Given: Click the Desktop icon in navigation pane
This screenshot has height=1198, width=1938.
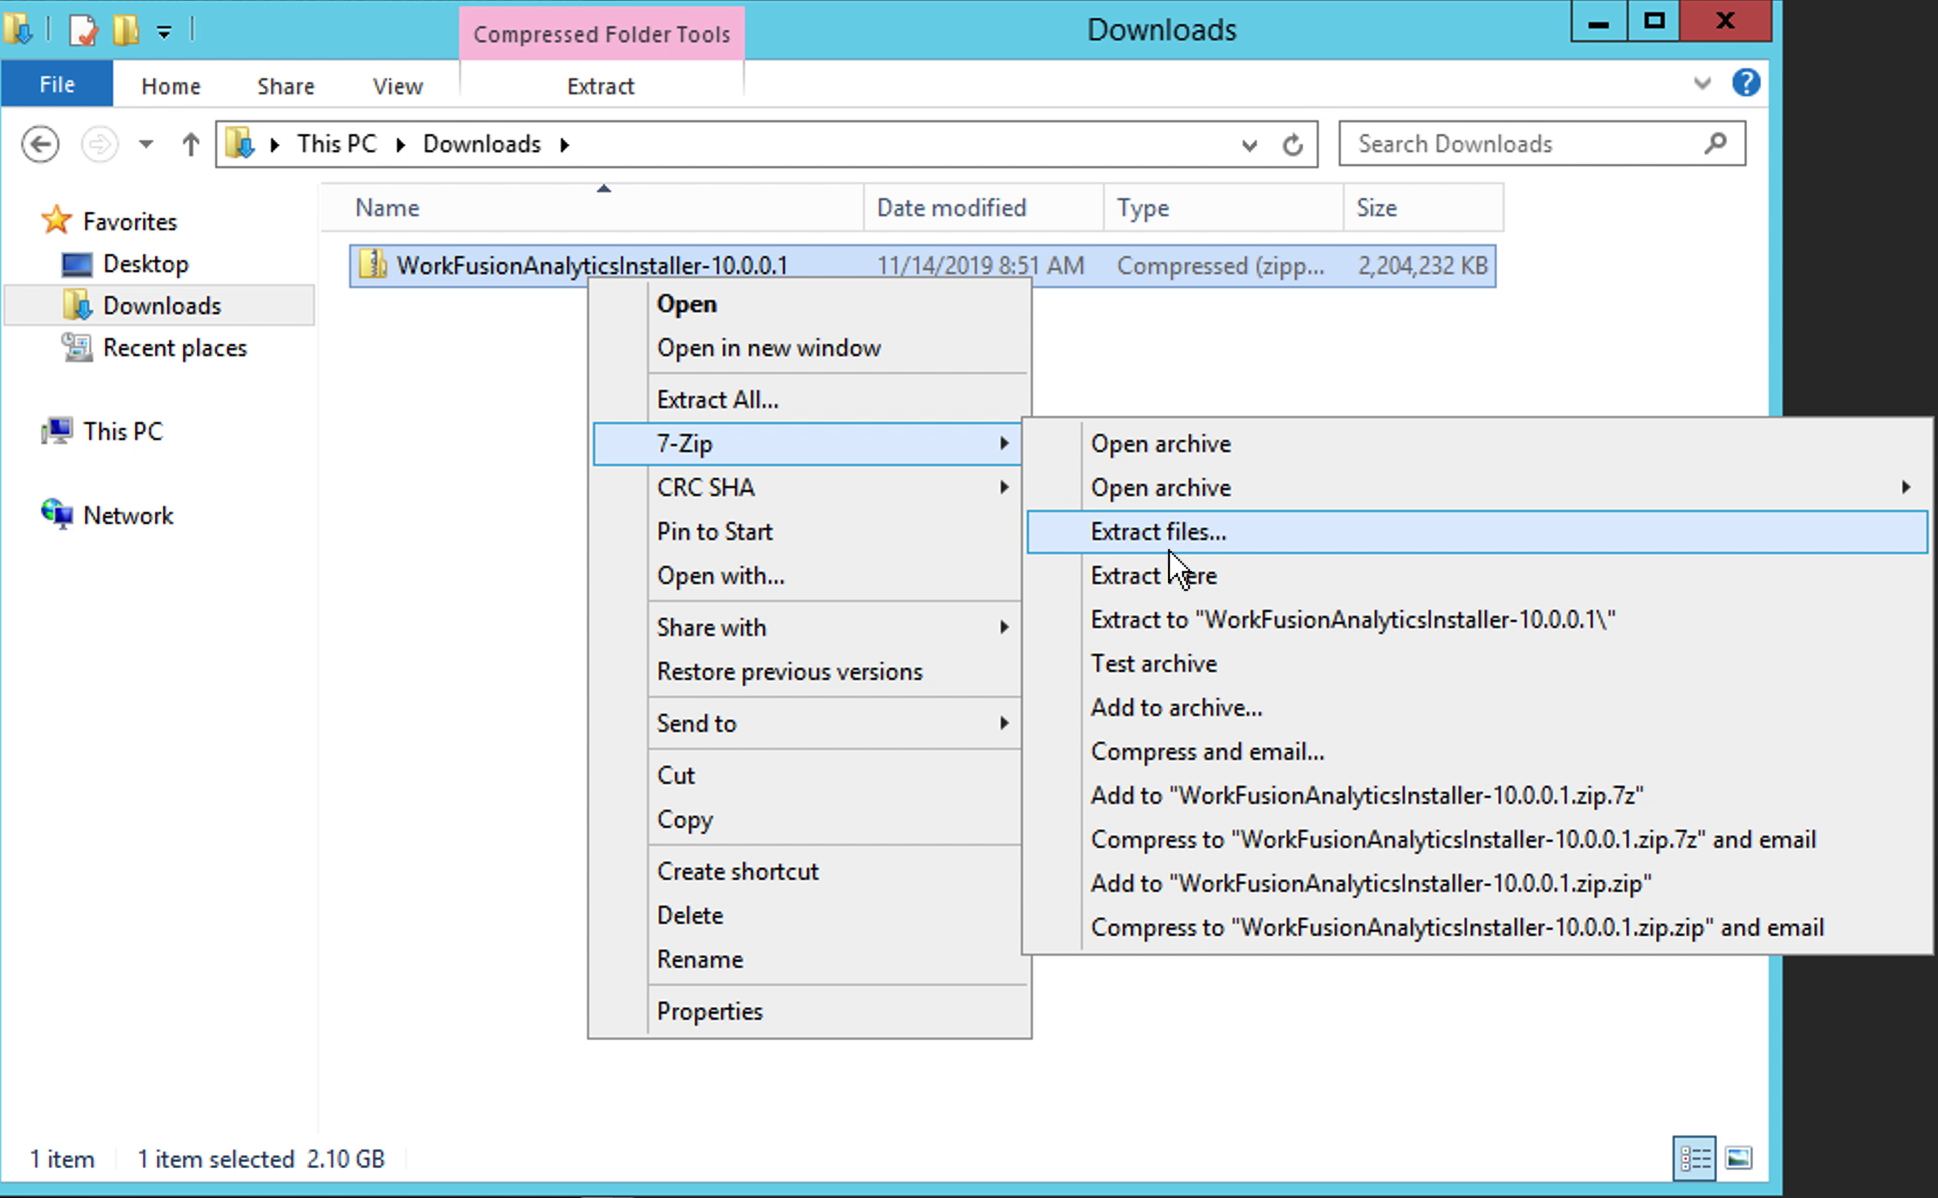Looking at the screenshot, I should click(x=77, y=264).
